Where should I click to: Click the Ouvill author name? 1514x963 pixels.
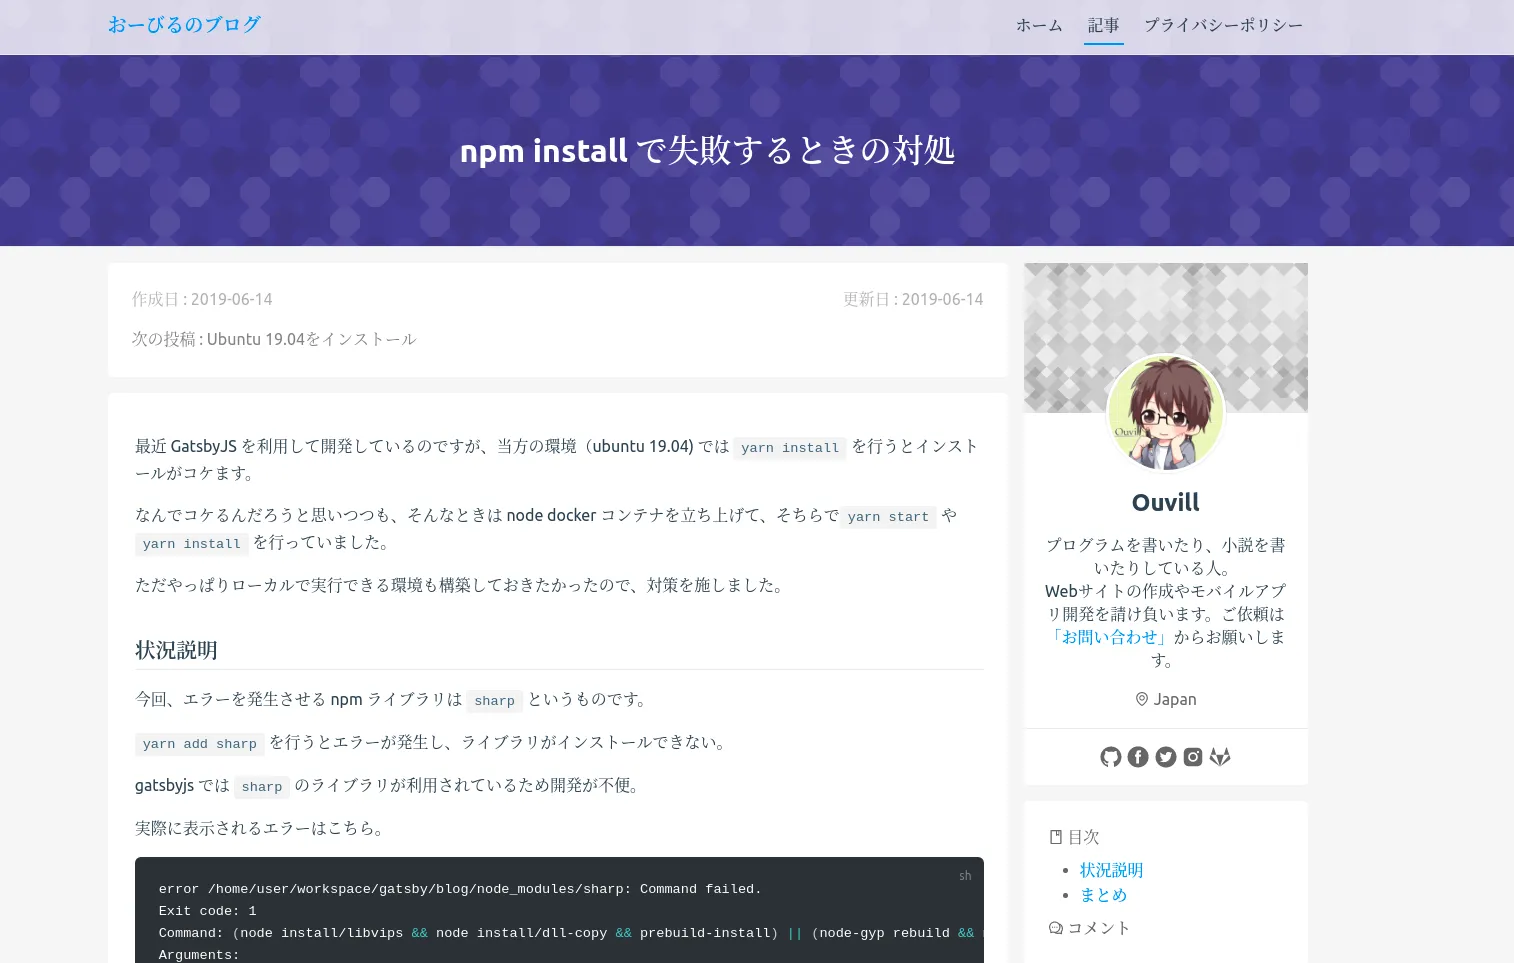pos(1166,502)
